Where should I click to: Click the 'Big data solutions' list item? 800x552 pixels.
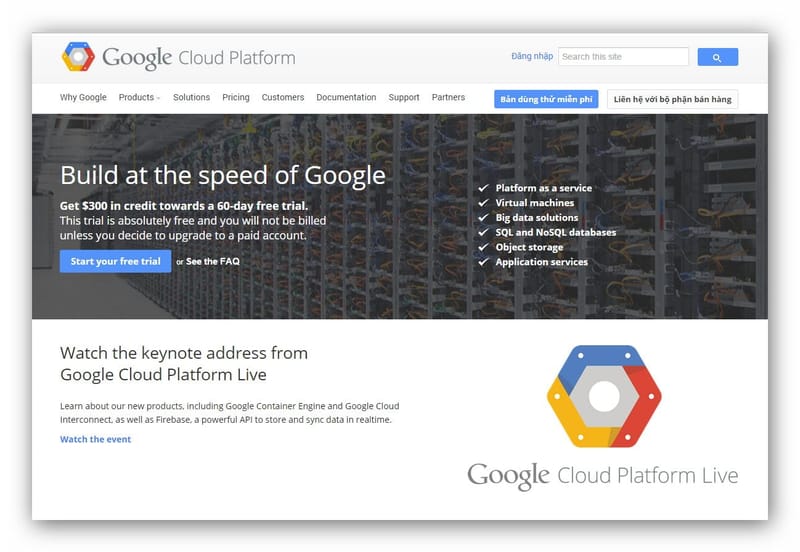537,217
